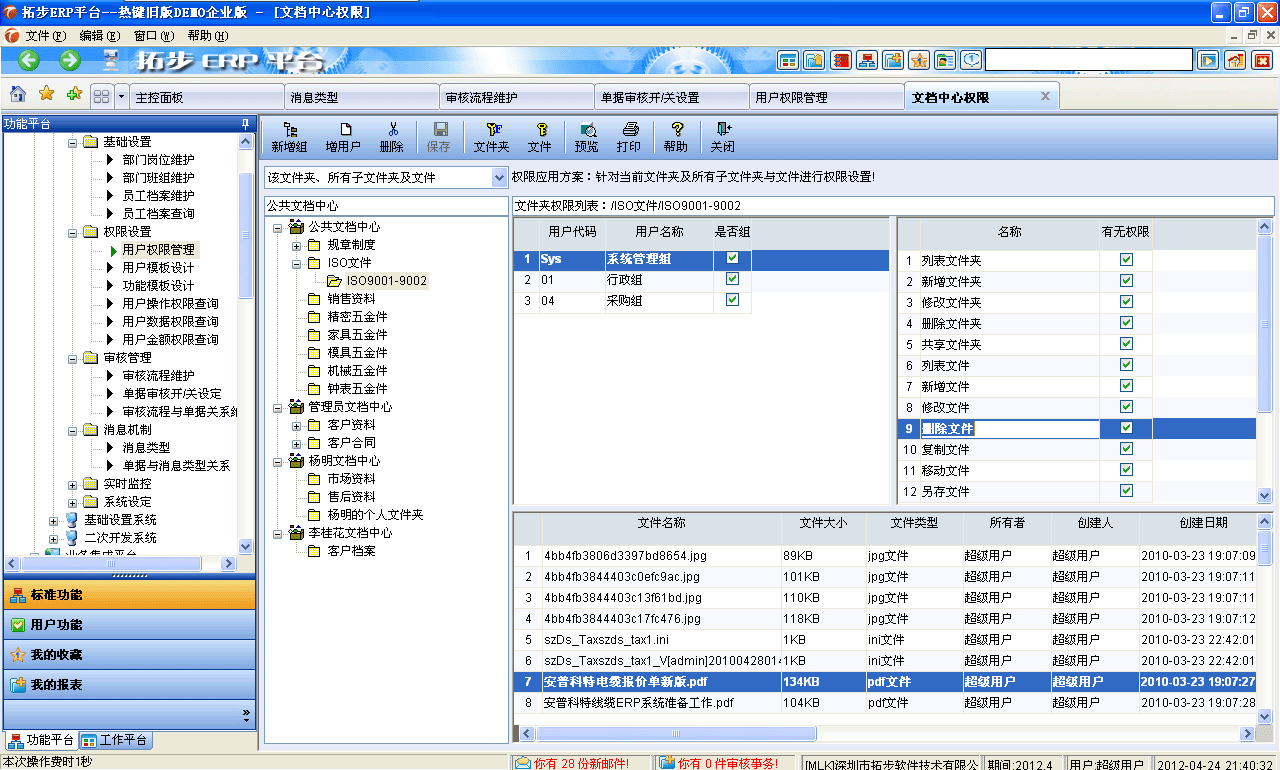Click the 删除 (delete) toolbar icon

click(390, 137)
